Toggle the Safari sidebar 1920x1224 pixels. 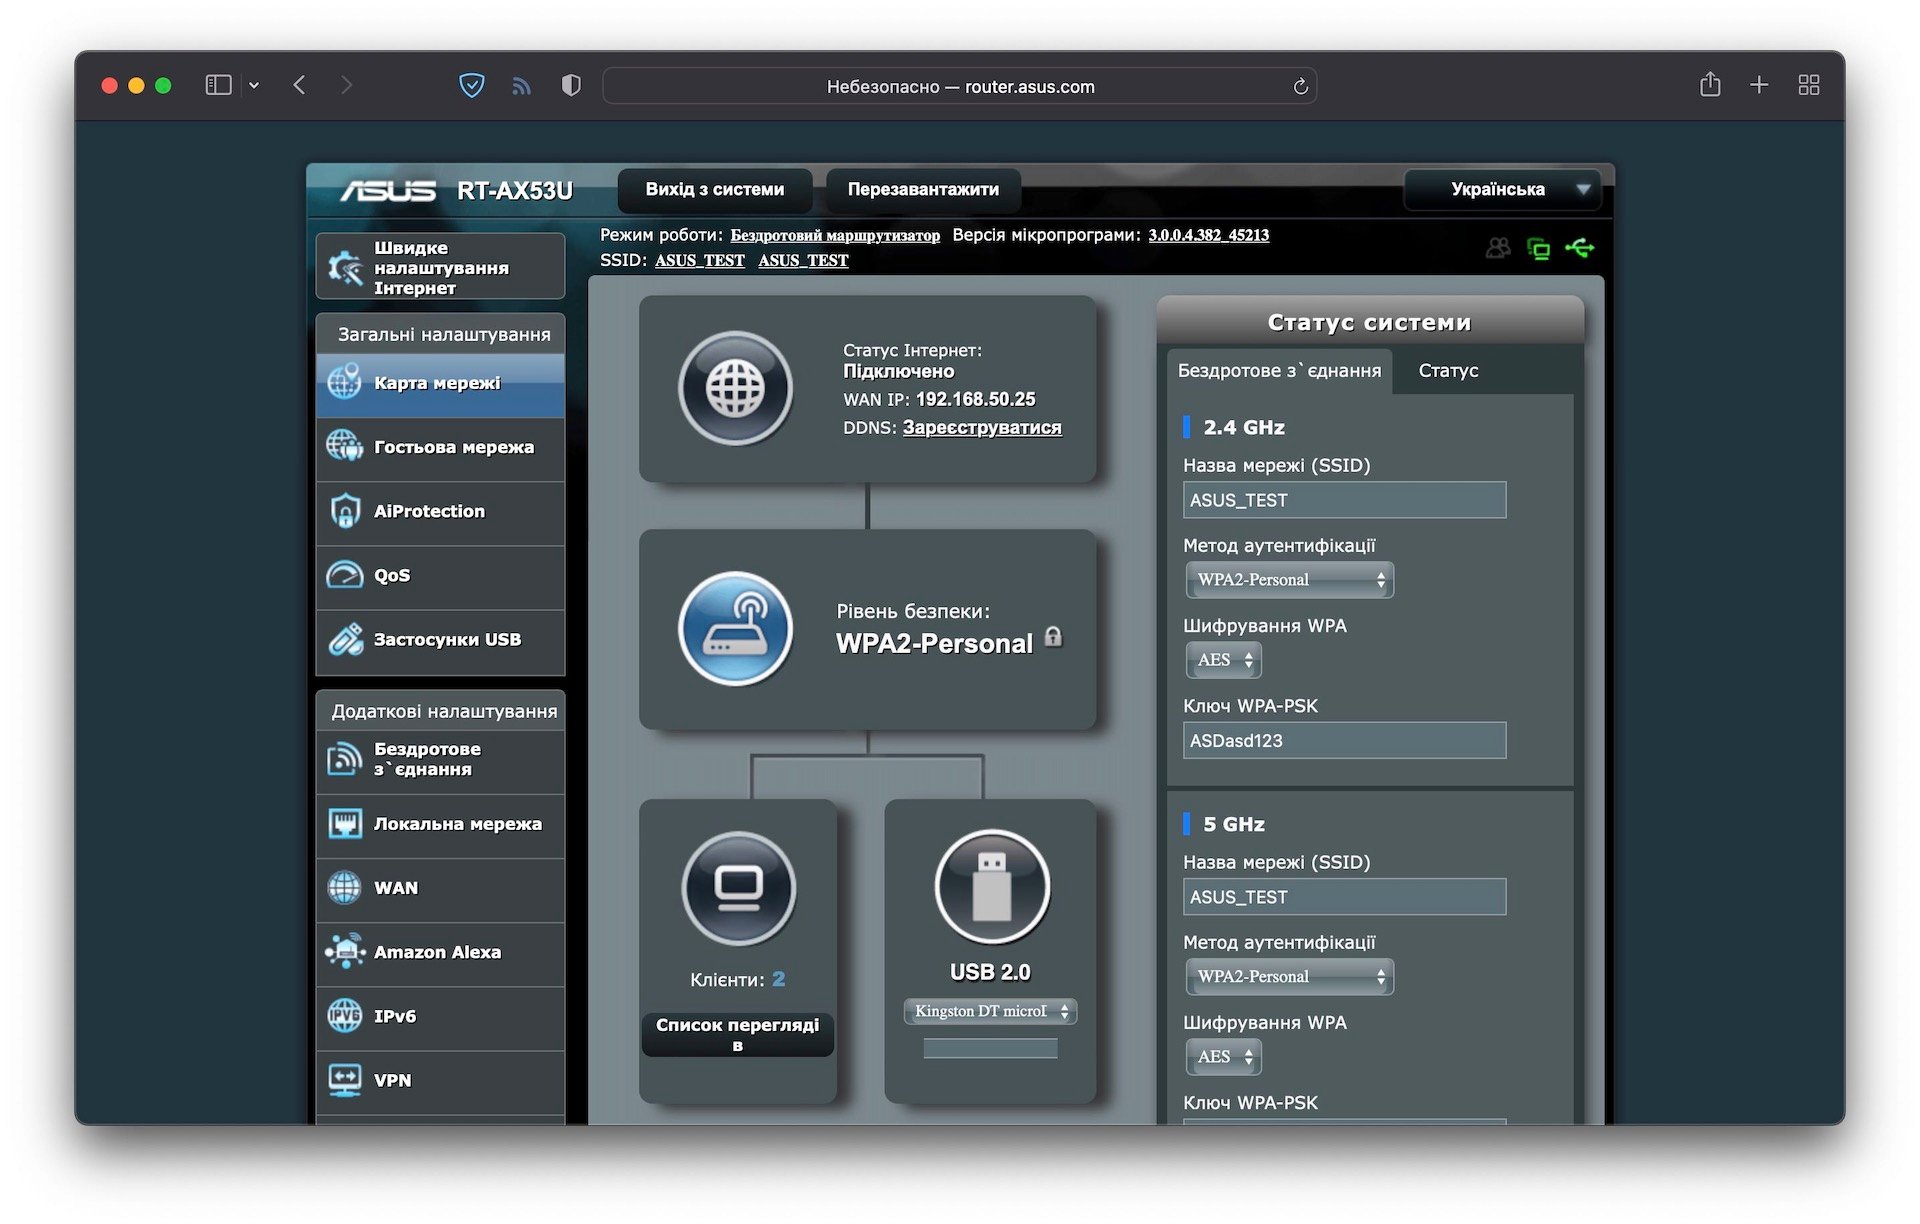(x=218, y=85)
